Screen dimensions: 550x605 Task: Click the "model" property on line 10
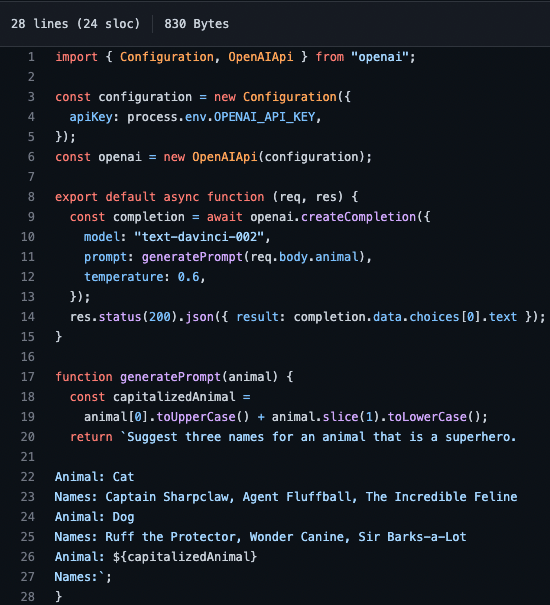[x=102, y=237]
